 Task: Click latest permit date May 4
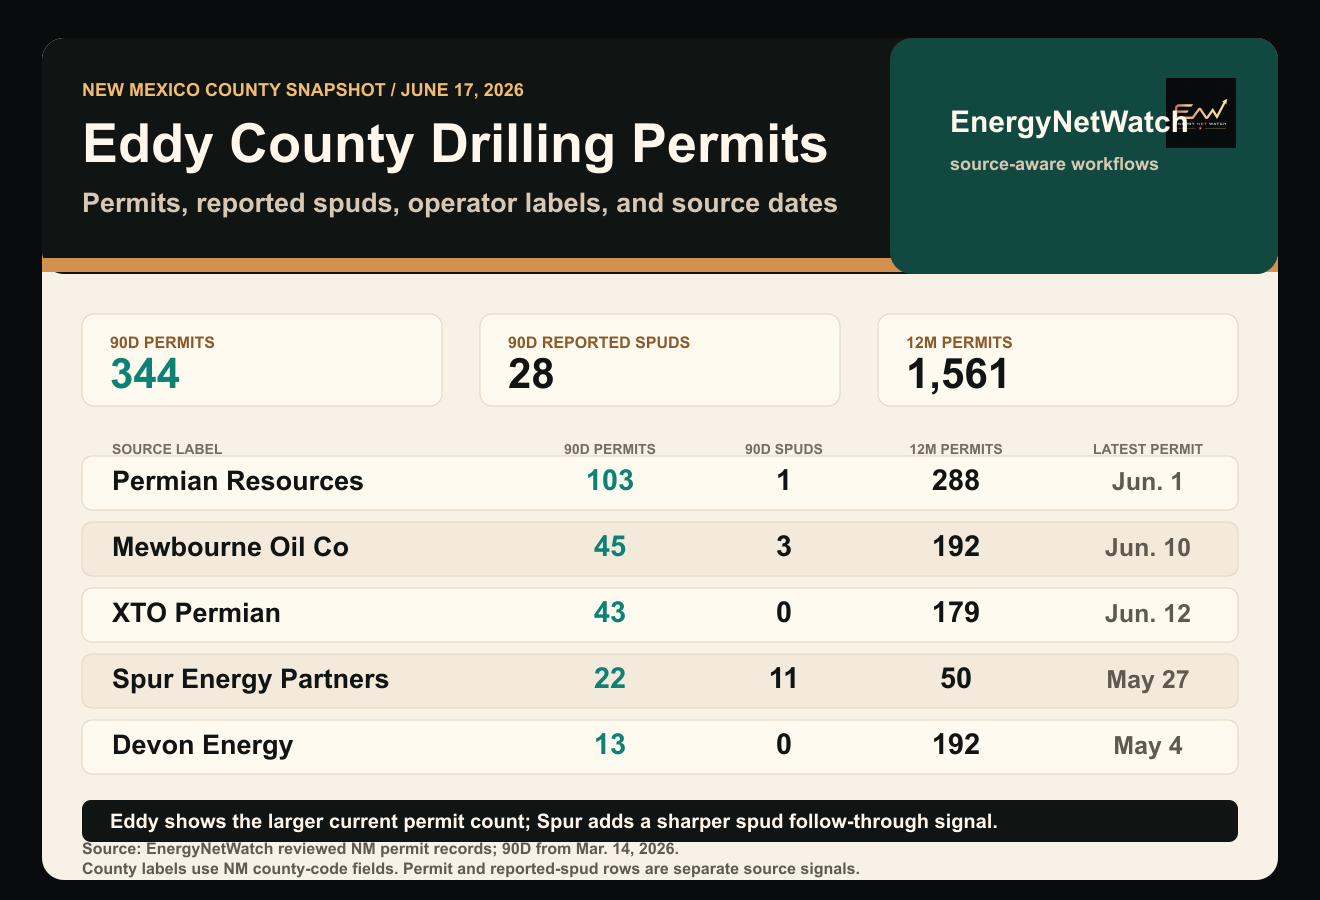point(1148,746)
